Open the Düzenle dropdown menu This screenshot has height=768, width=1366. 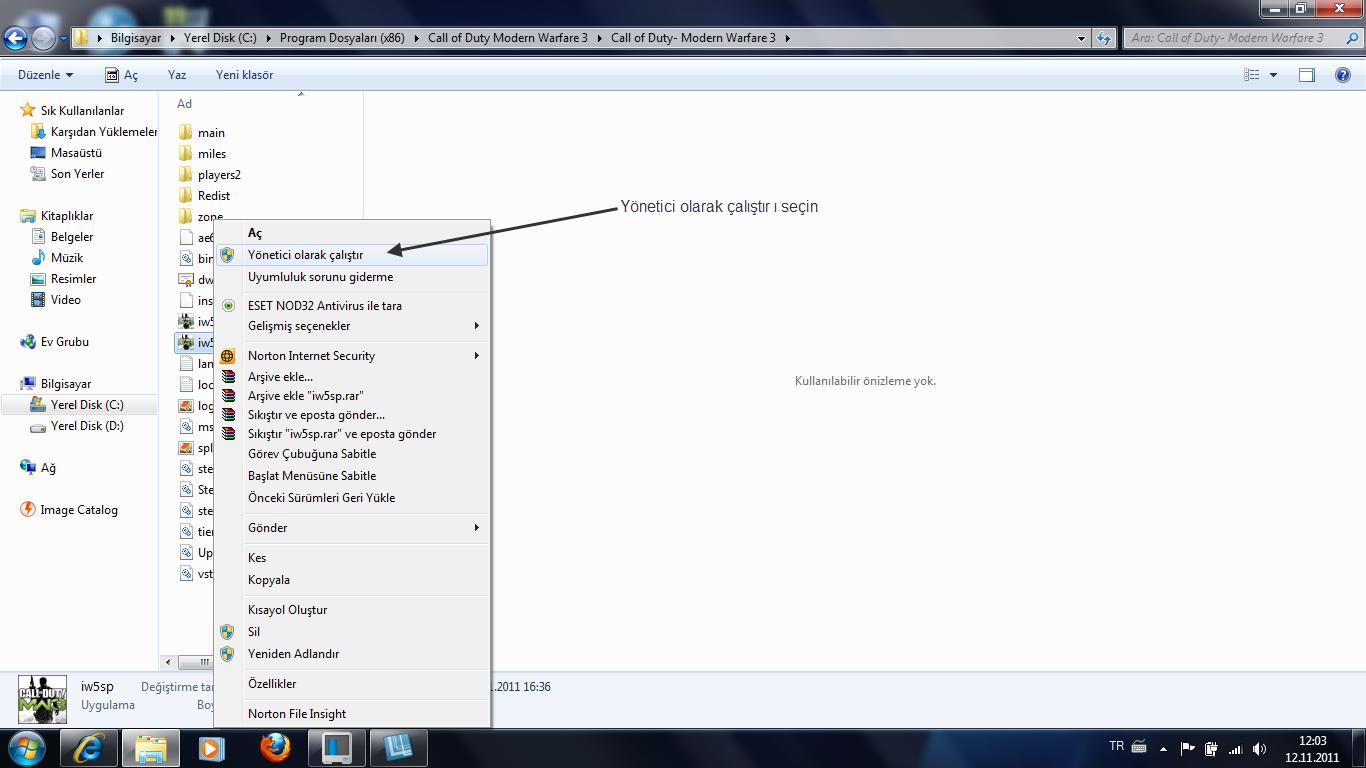(45, 75)
